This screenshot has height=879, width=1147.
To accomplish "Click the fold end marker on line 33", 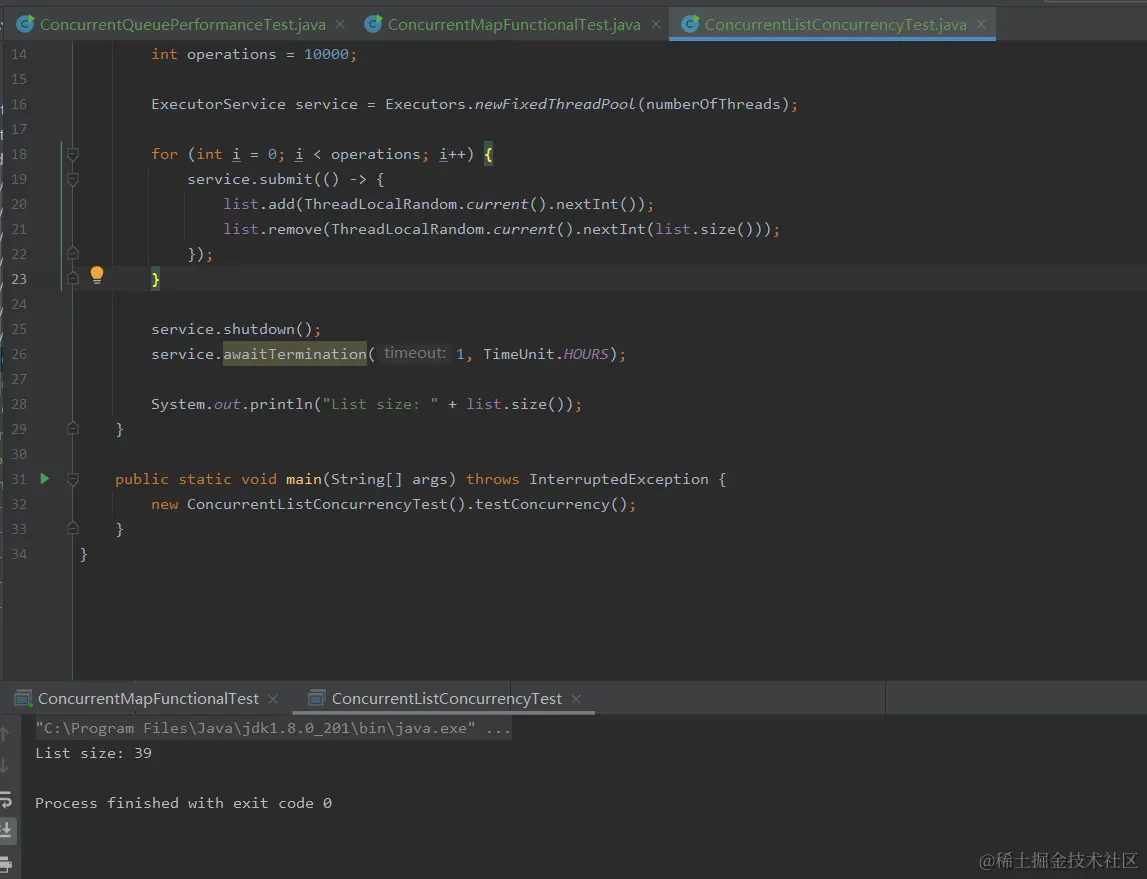I will coord(72,528).
